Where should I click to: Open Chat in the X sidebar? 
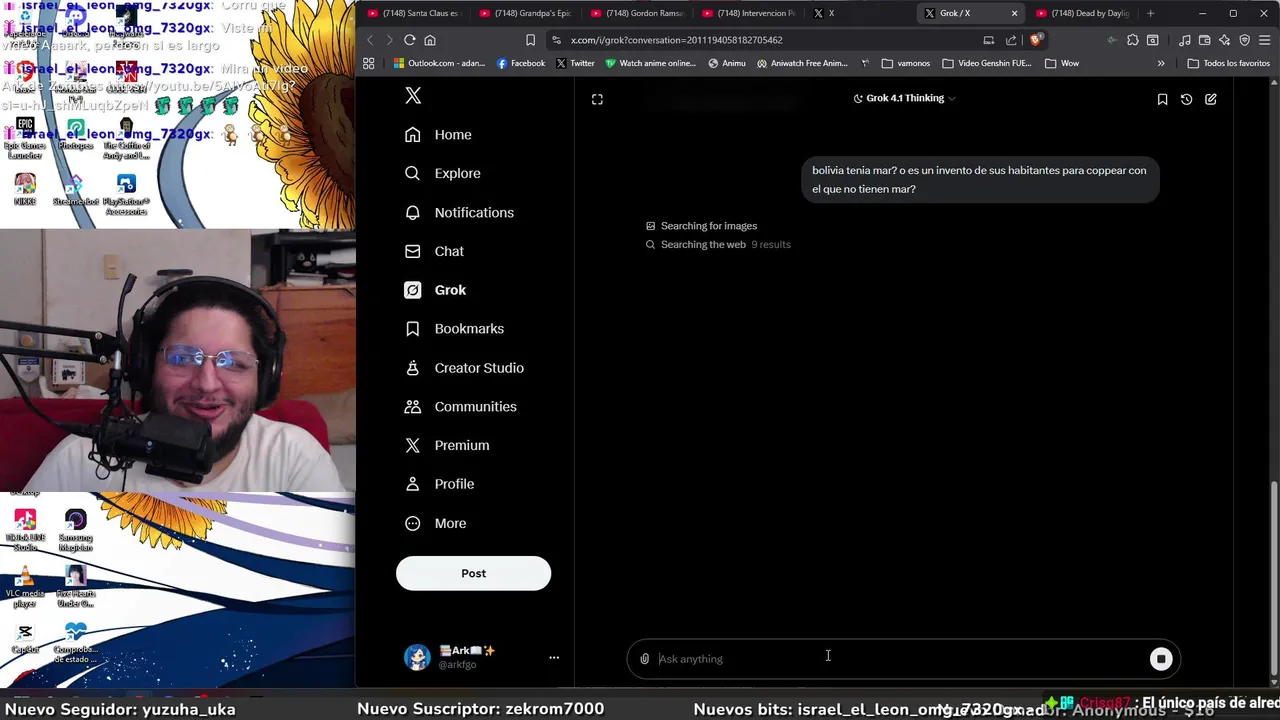click(434, 251)
